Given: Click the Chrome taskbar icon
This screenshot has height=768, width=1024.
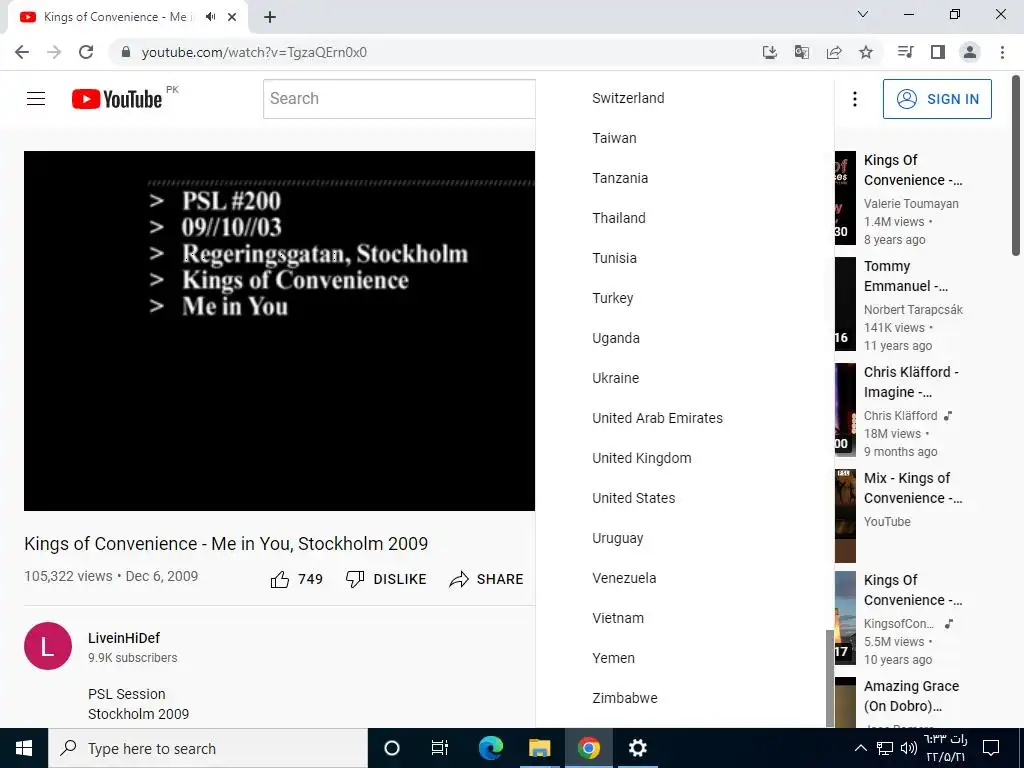Looking at the screenshot, I should pos(588,748).
